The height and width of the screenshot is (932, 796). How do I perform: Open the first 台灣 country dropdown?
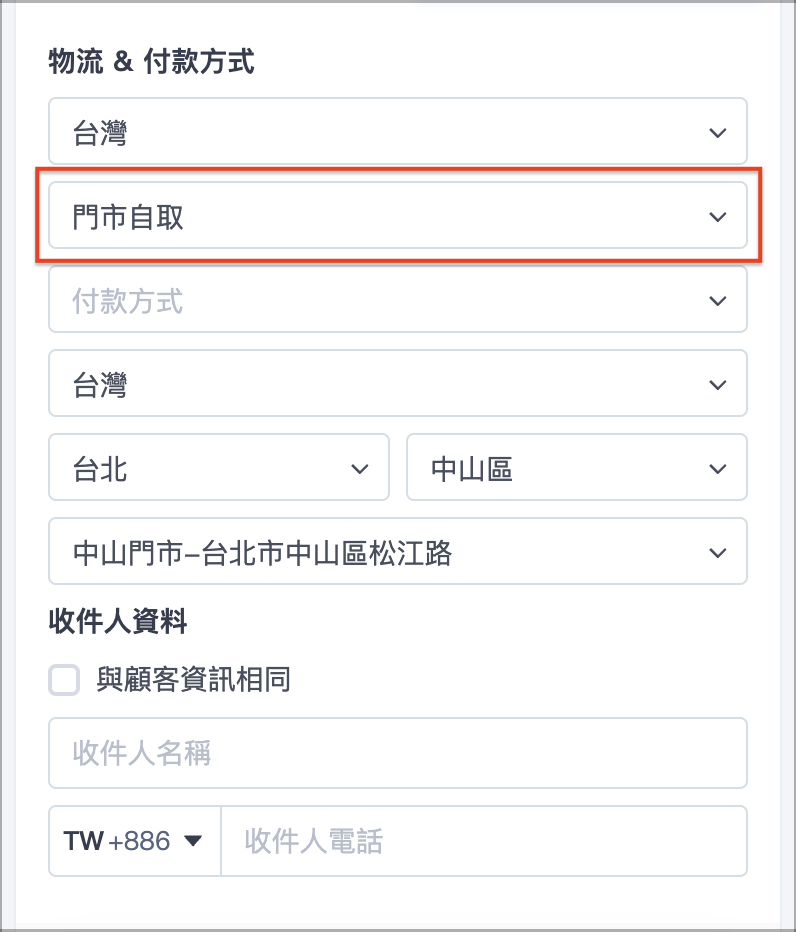[398, 131]
